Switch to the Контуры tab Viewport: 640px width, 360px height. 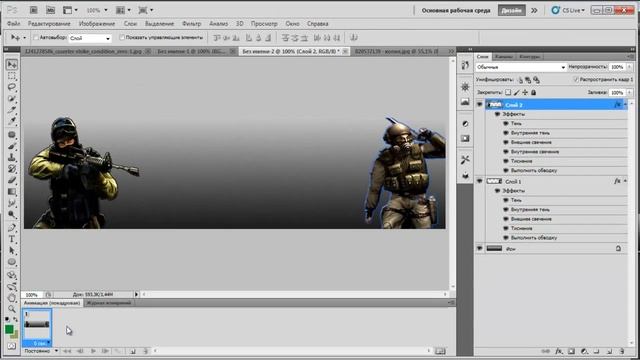[x=530, y=57]
